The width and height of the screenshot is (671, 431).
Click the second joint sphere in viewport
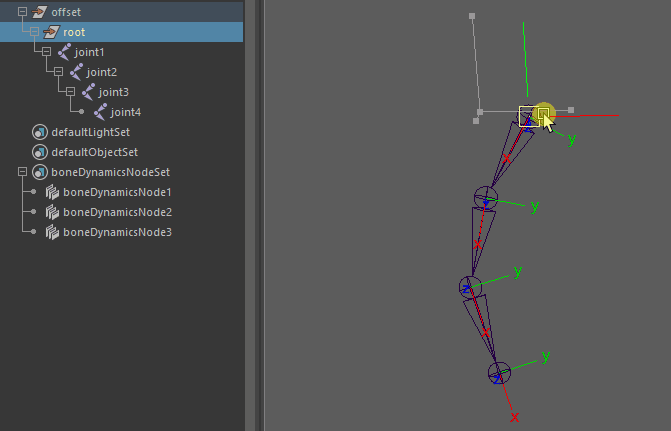[x=486, y=198]
